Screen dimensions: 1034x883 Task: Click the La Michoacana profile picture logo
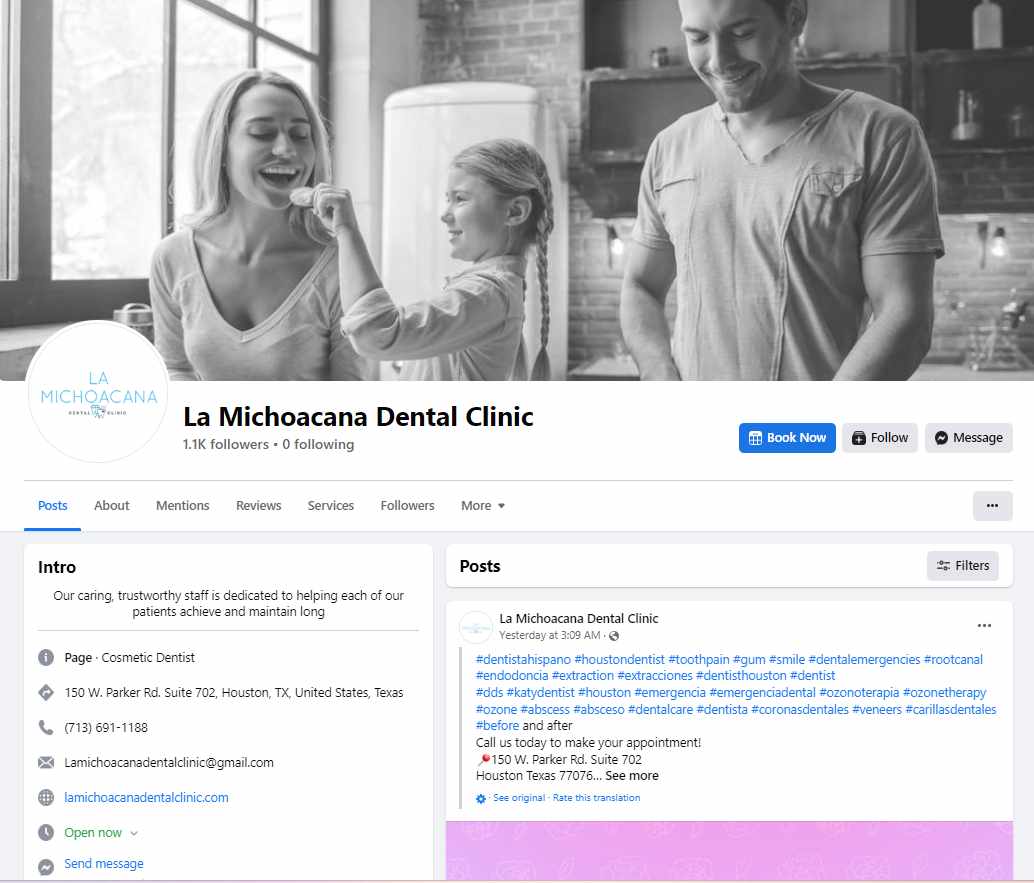pyautogui.click(x=98, y=392)
